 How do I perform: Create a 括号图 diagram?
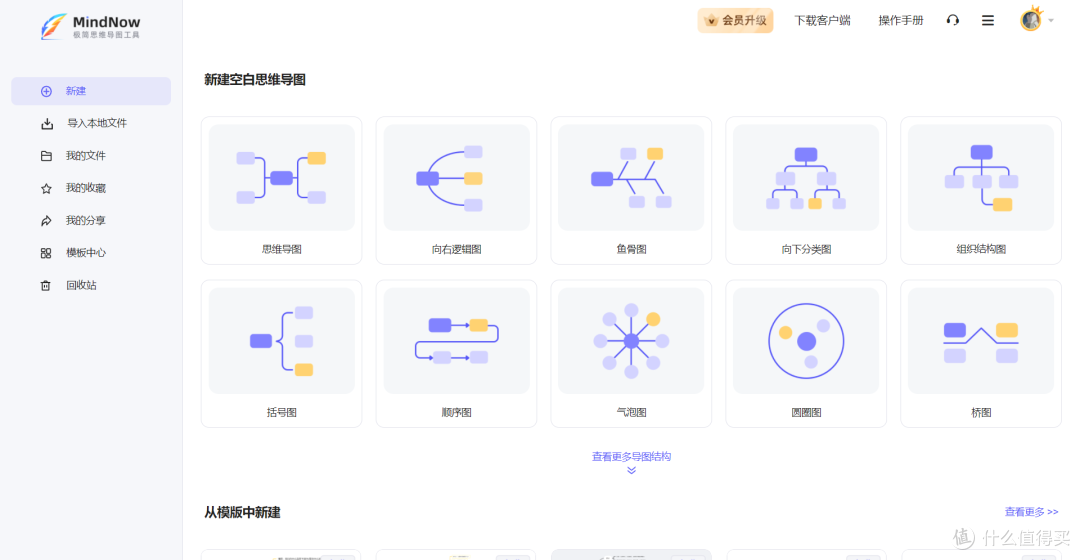[281, 353]
